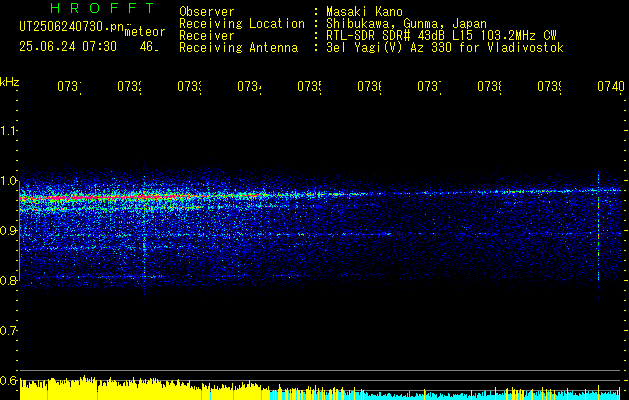The width and height of the screenshot is (629, 400).
Task: Select observer name Masaki Kano
Action: [x=364, y=12]
